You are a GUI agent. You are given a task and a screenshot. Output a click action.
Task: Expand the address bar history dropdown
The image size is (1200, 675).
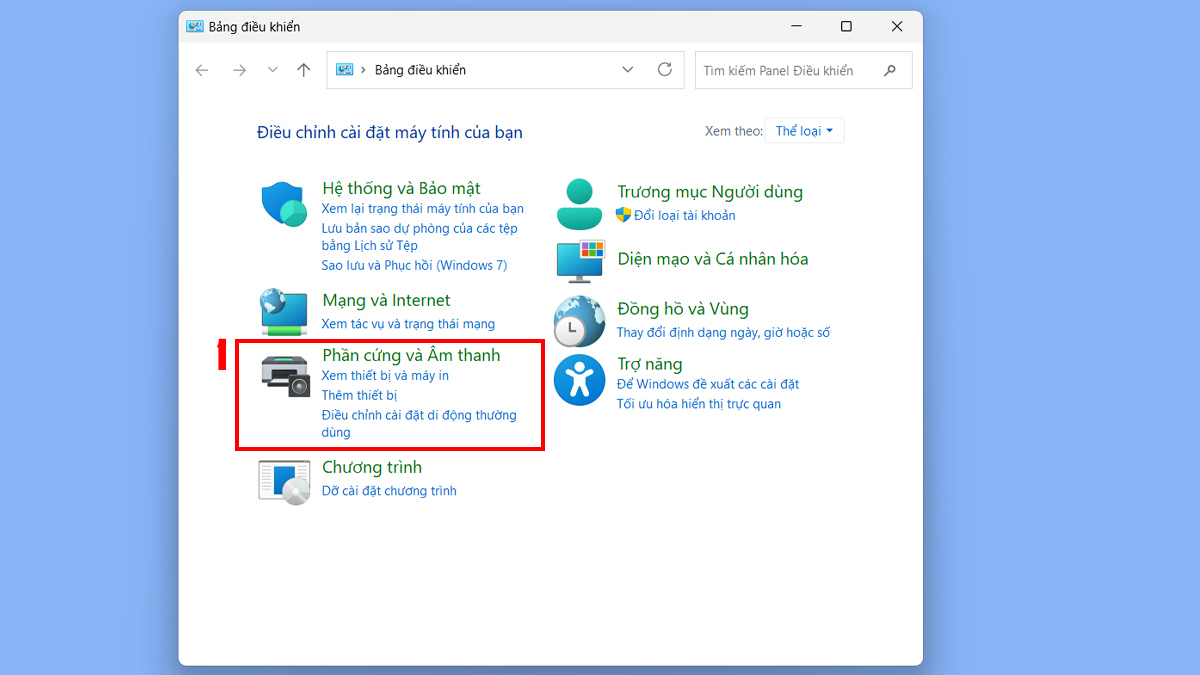pyautogui.click(x=628, y=70)
